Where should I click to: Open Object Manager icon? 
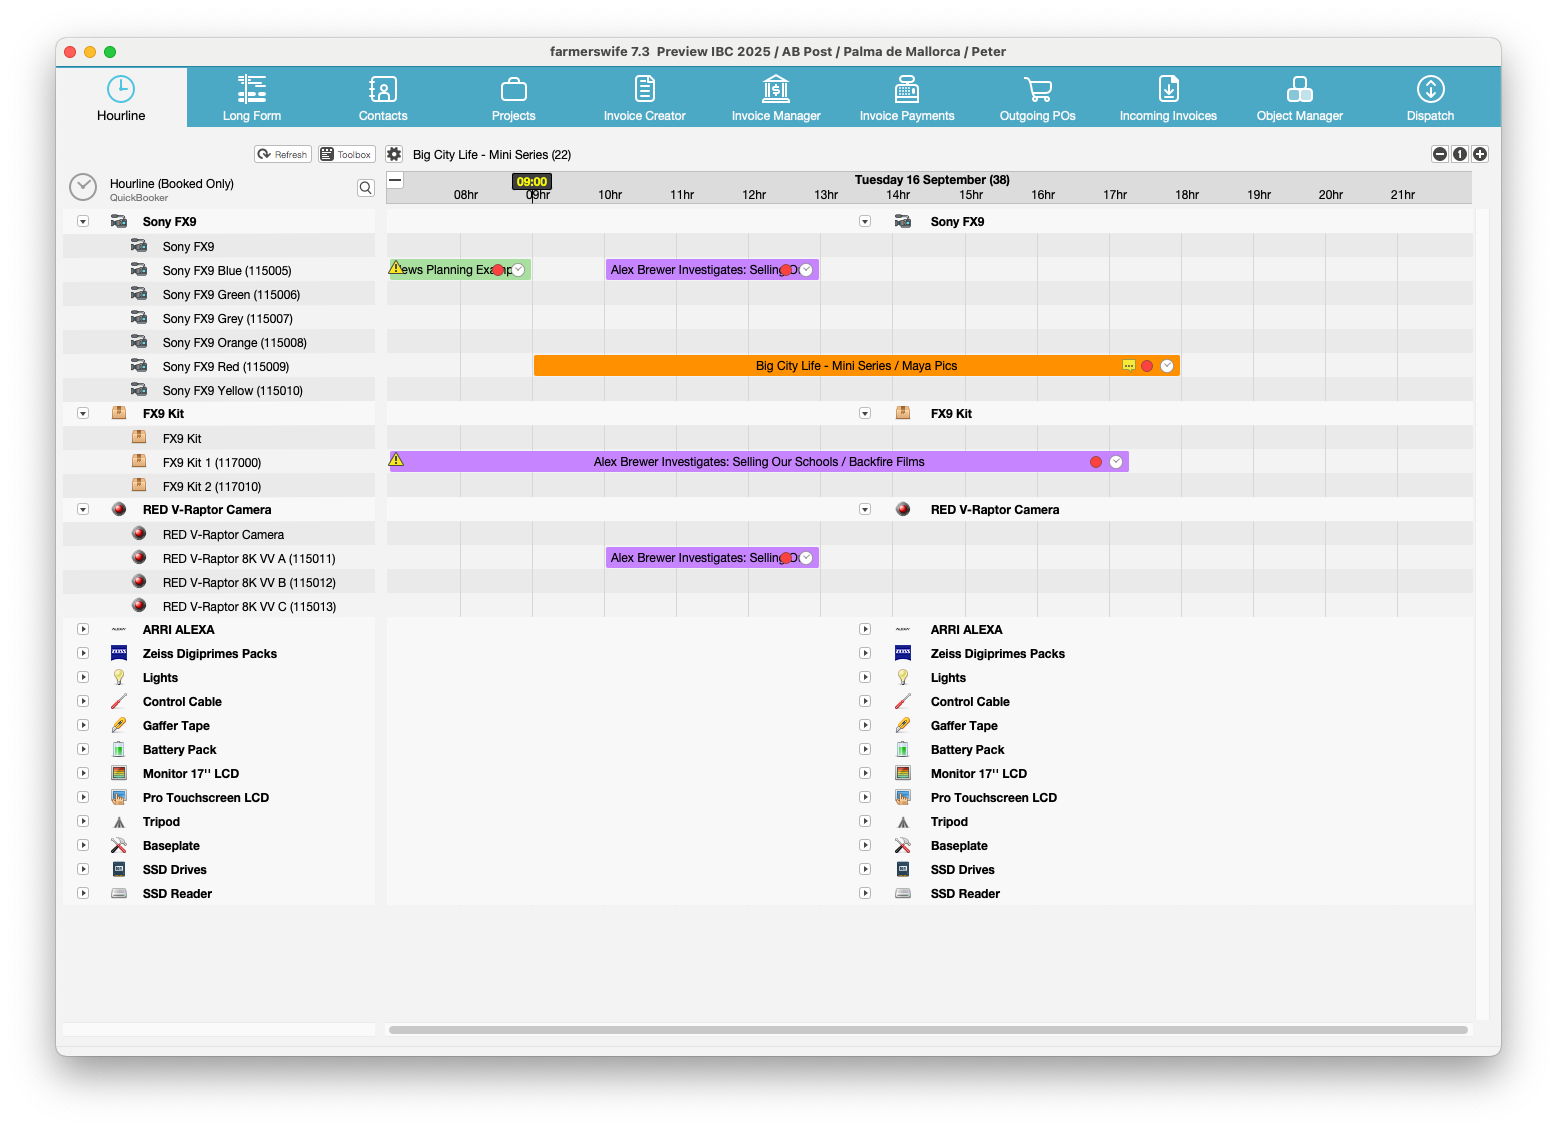click(1300, 89)
